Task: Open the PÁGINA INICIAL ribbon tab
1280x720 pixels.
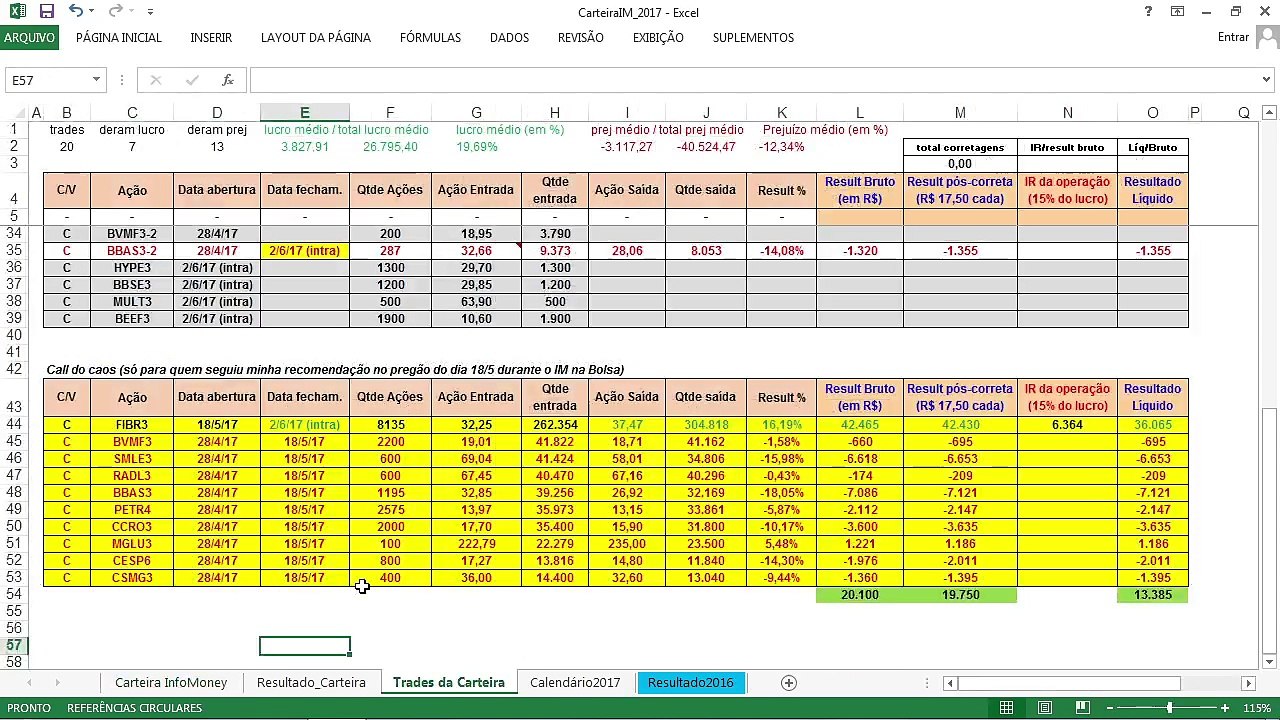Action: coord(119,38)
